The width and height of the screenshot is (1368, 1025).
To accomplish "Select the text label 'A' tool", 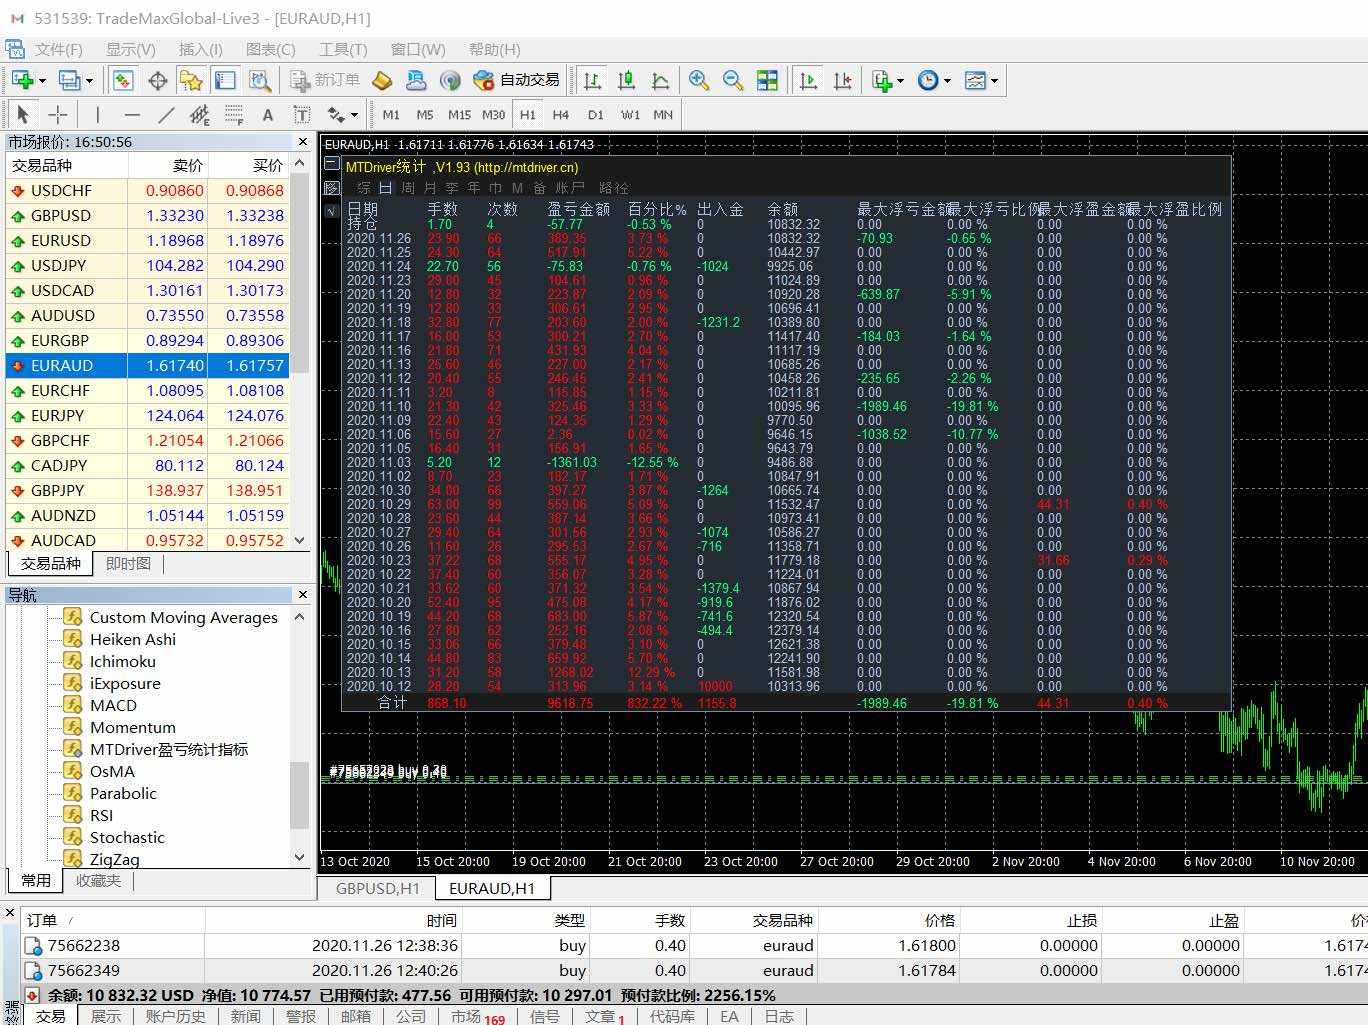I will pos(267,115).
